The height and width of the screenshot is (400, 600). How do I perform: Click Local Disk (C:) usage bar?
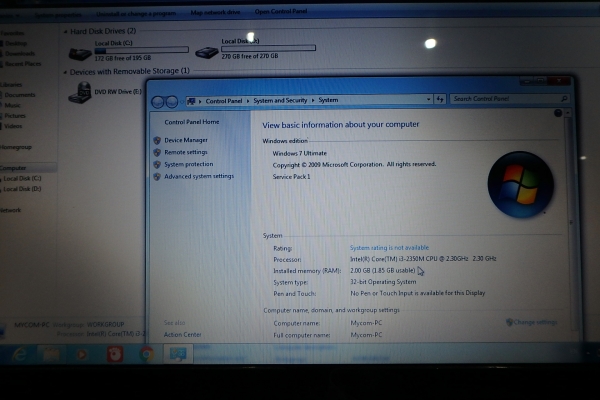(x=142, y=50)
